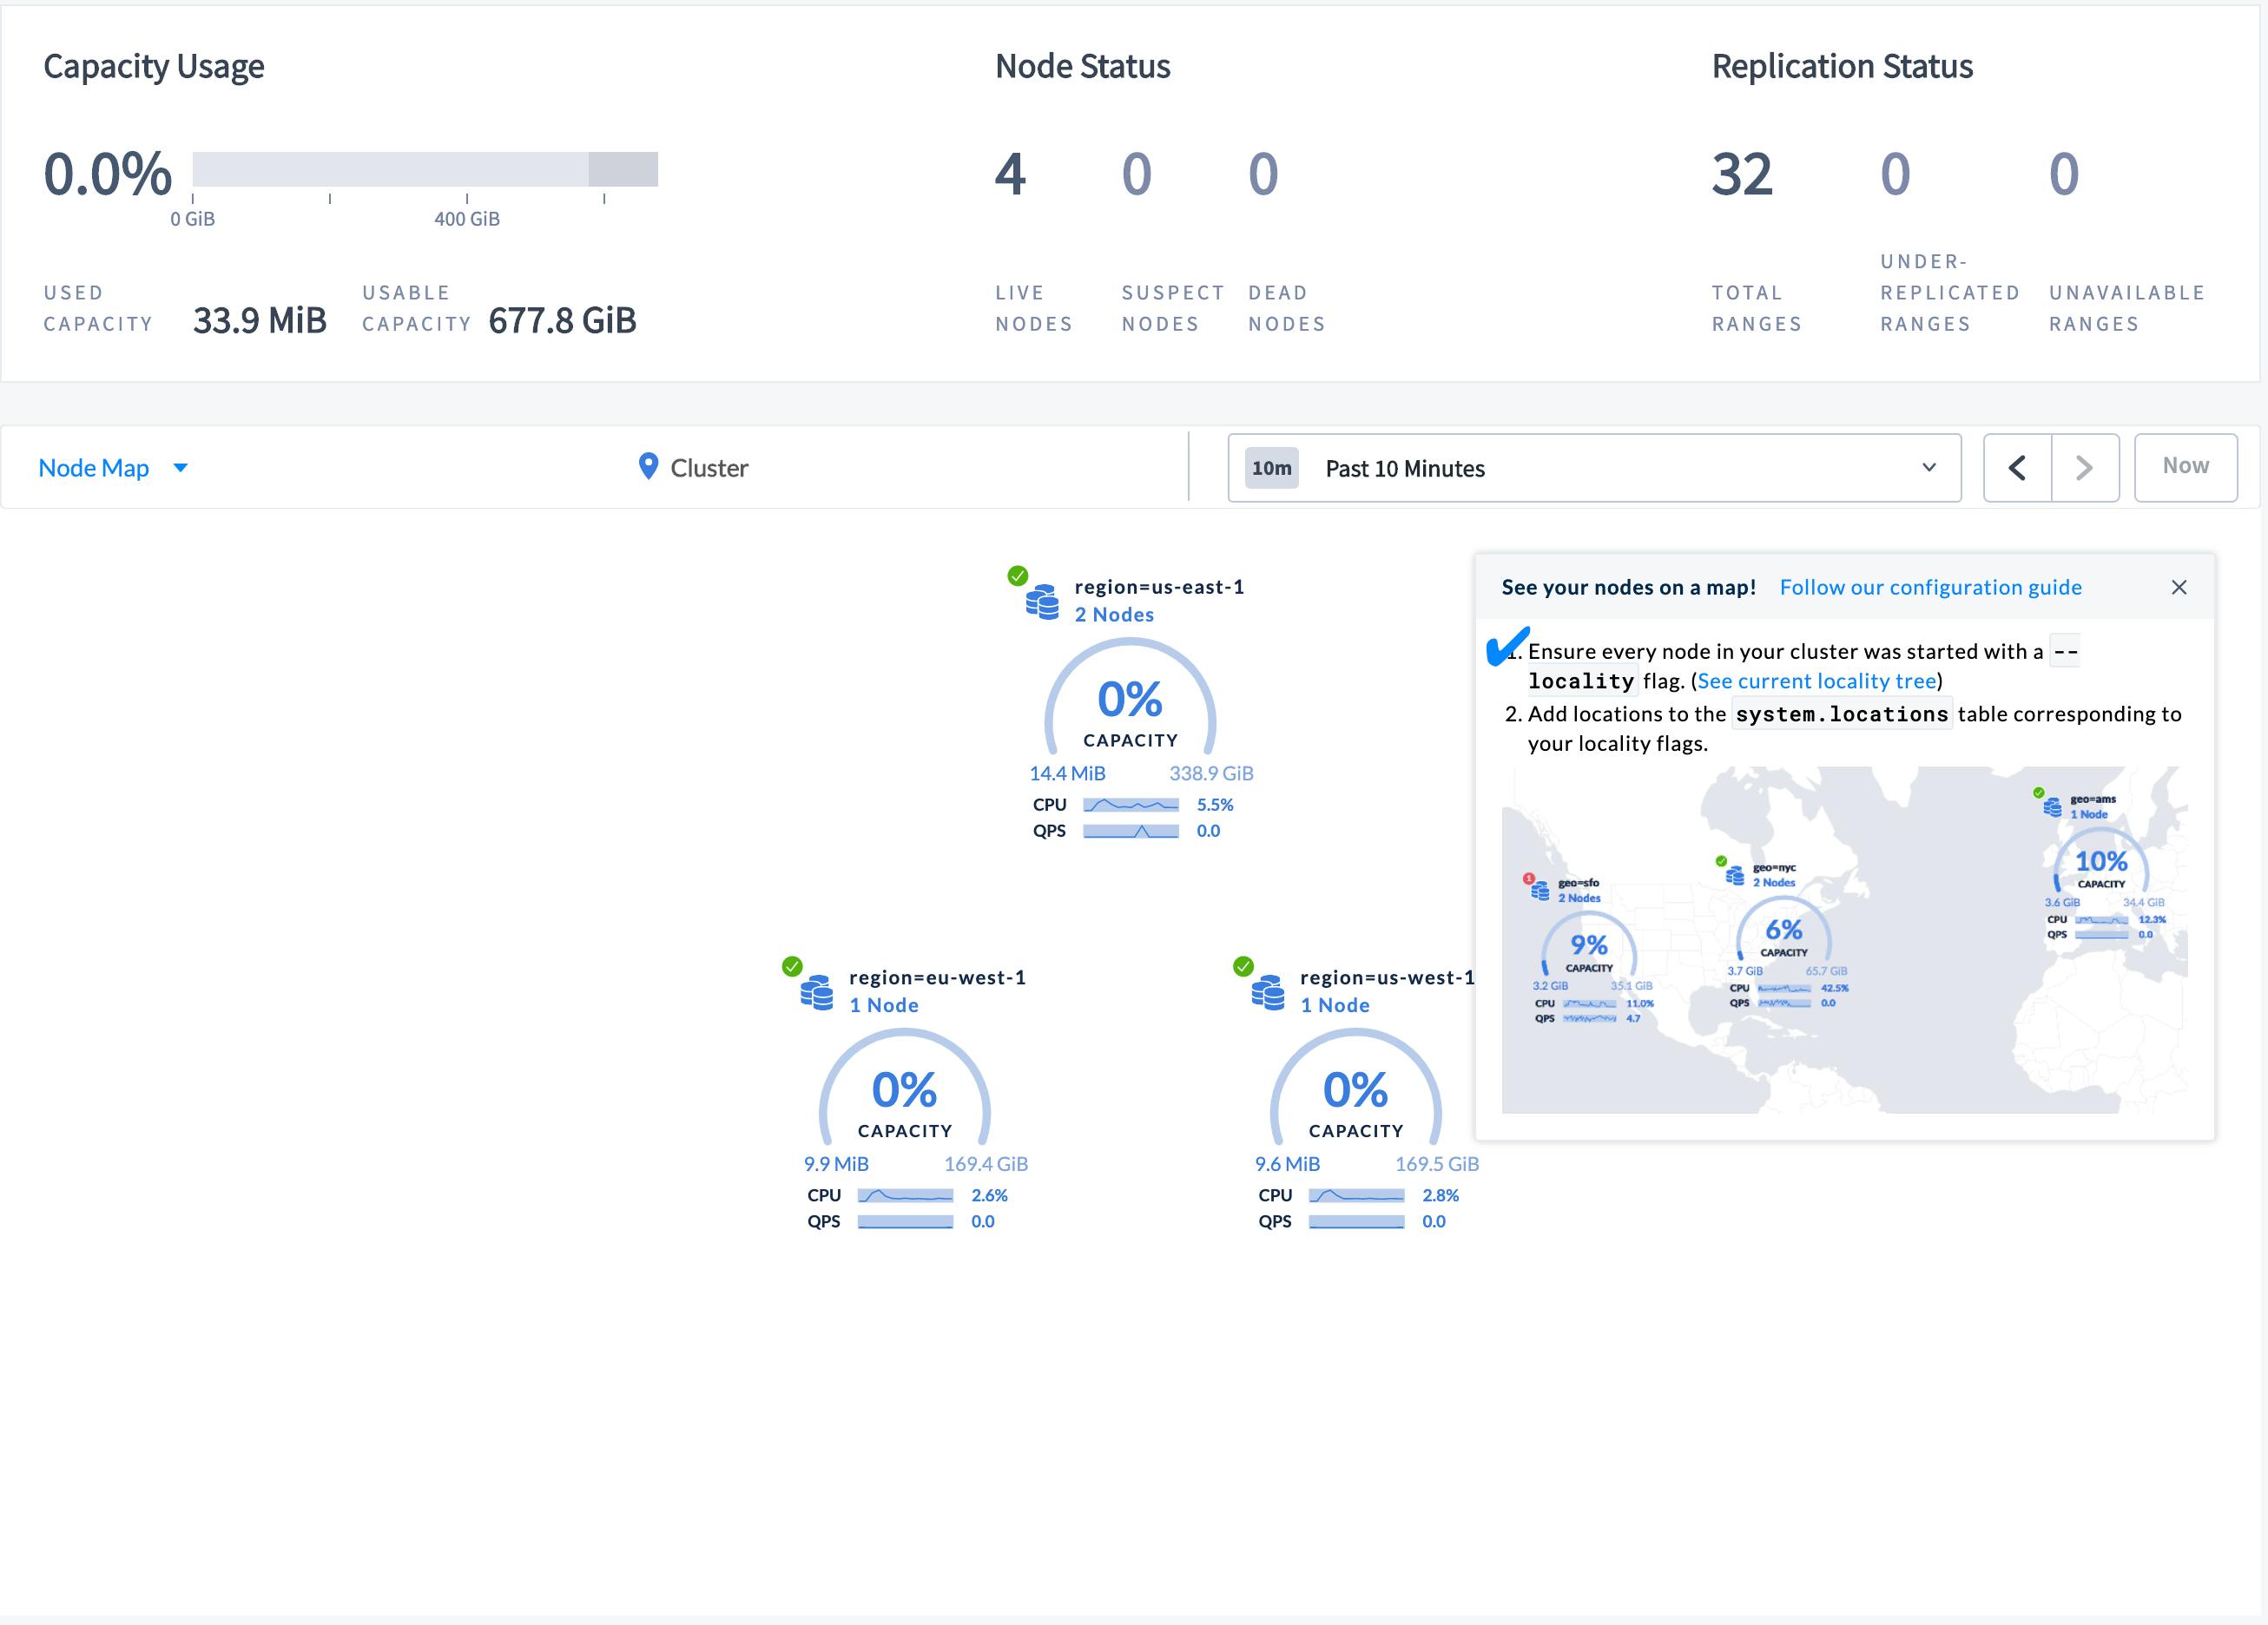2268x1625 pixels.
Task: Go to previous time window
Action: tap(2017, 467)
